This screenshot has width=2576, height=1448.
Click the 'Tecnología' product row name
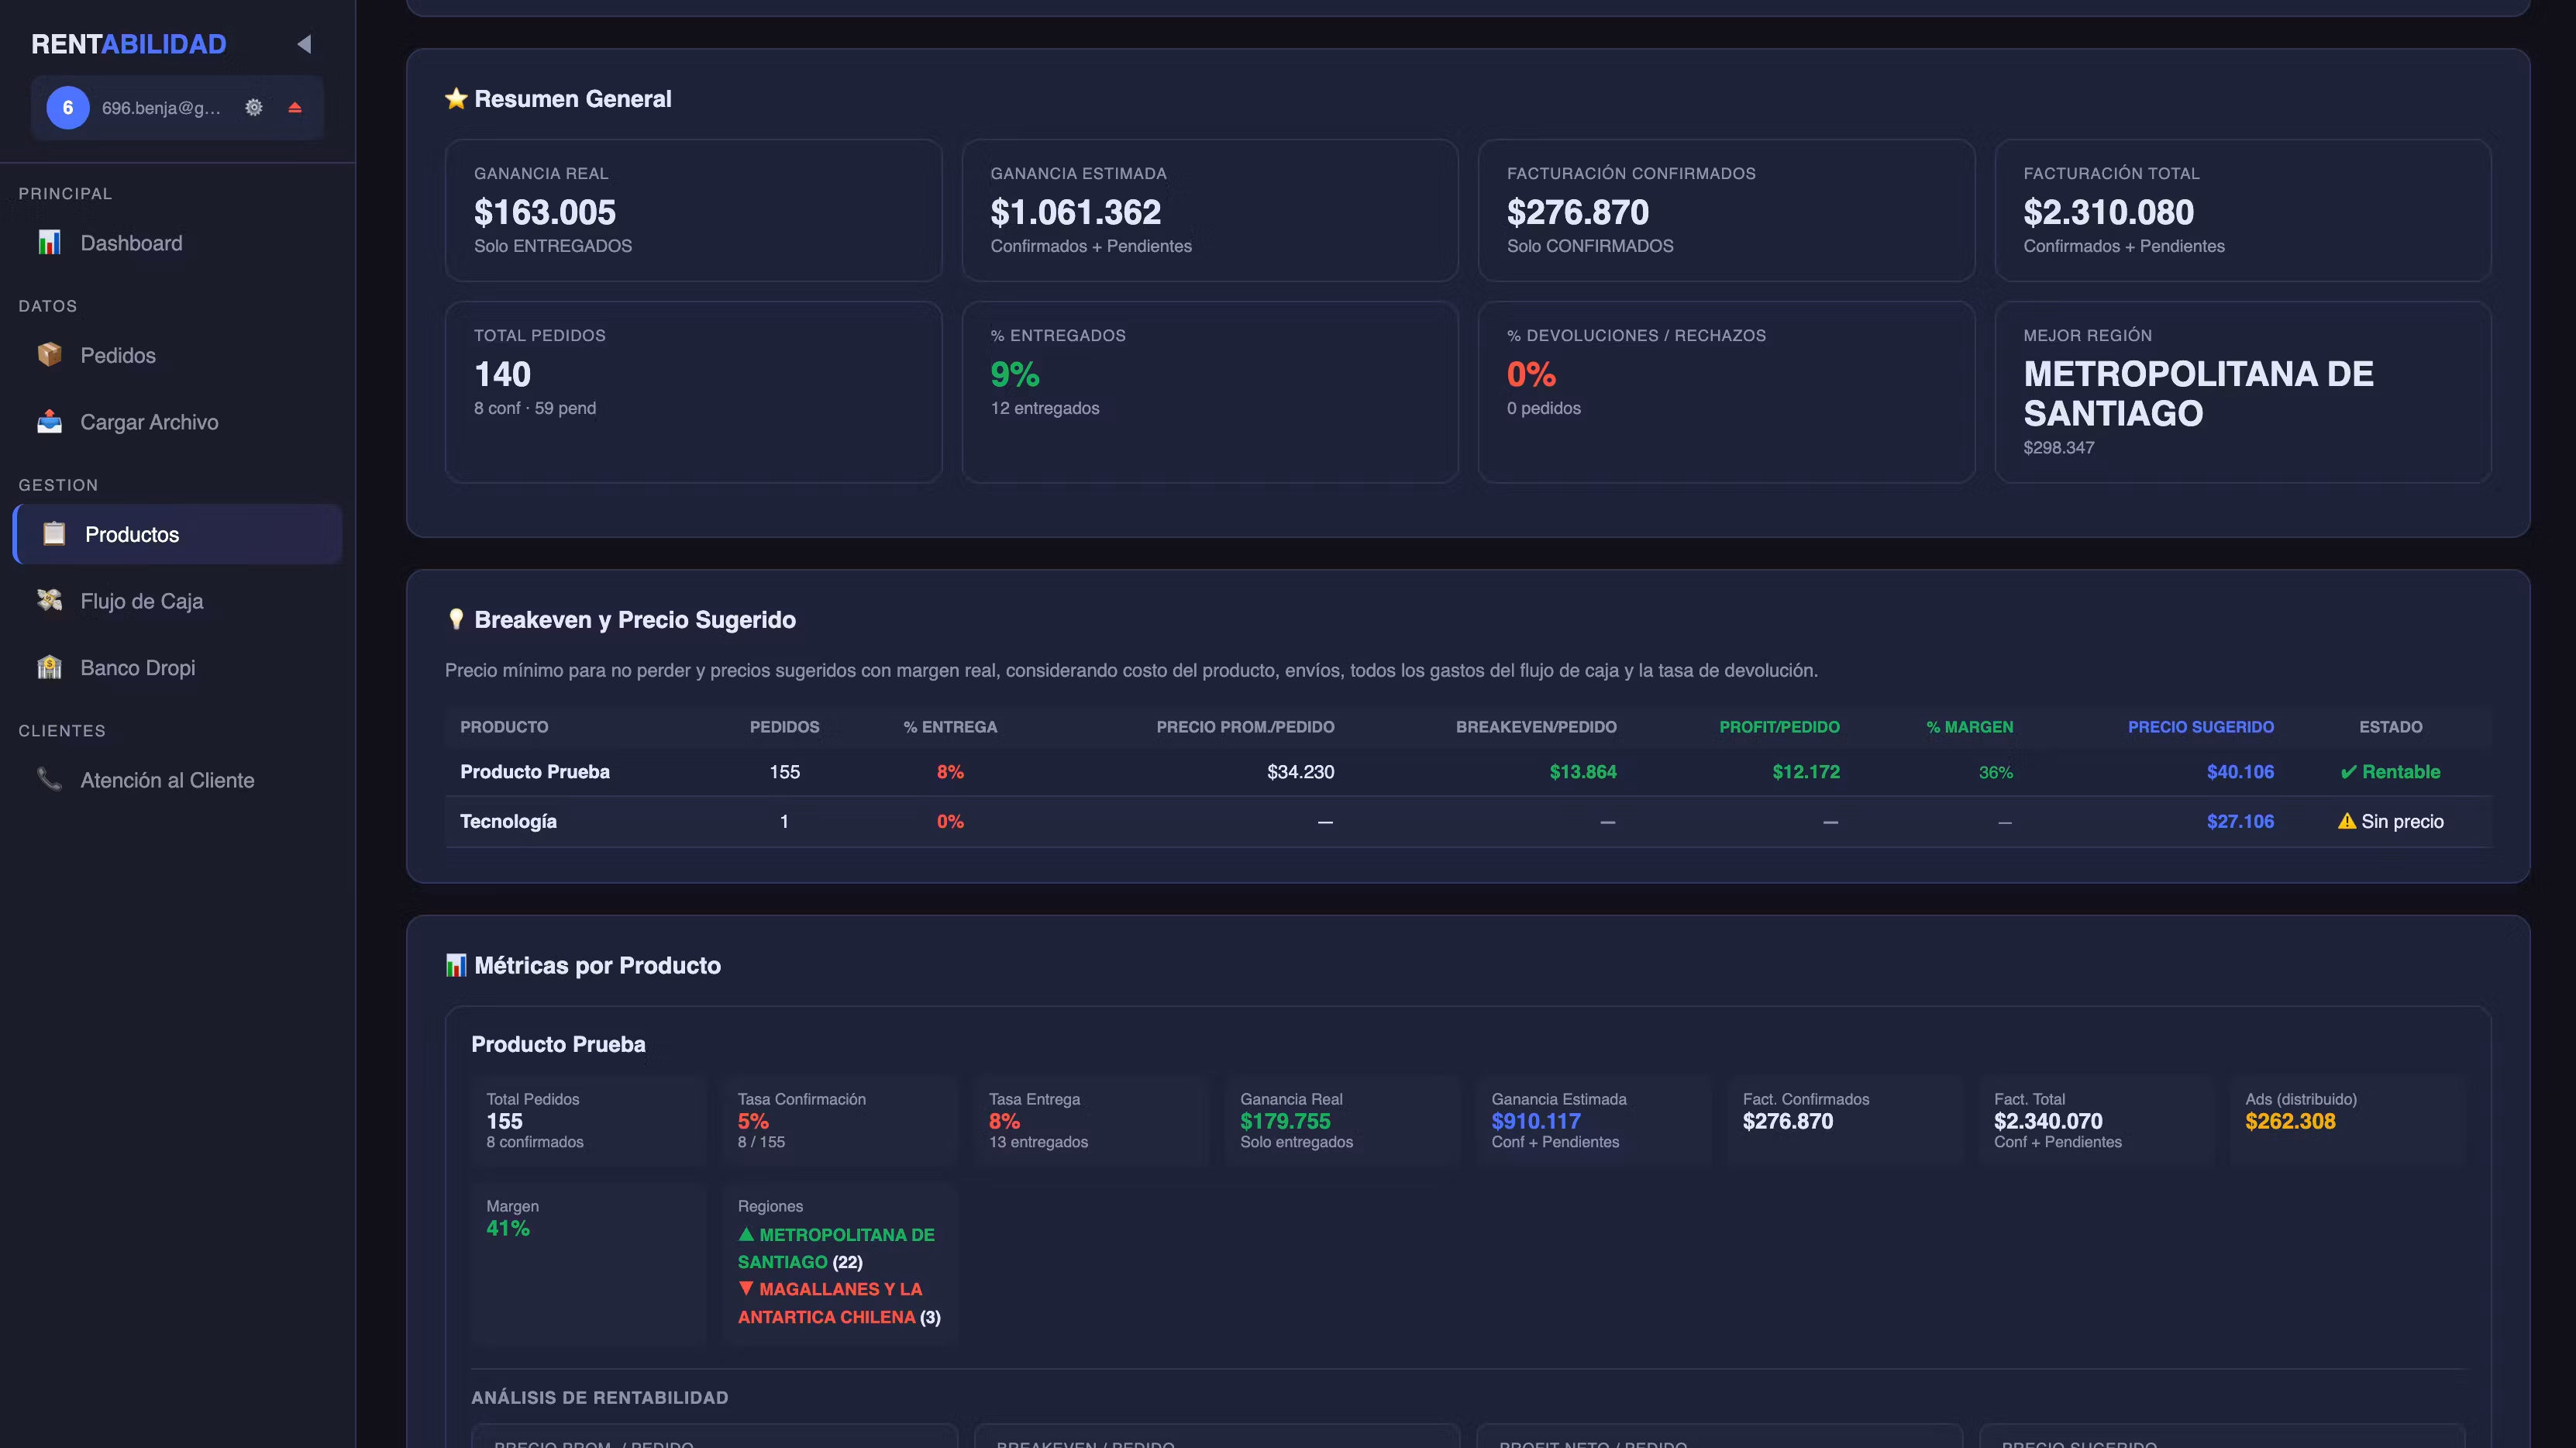pos(508,821)
